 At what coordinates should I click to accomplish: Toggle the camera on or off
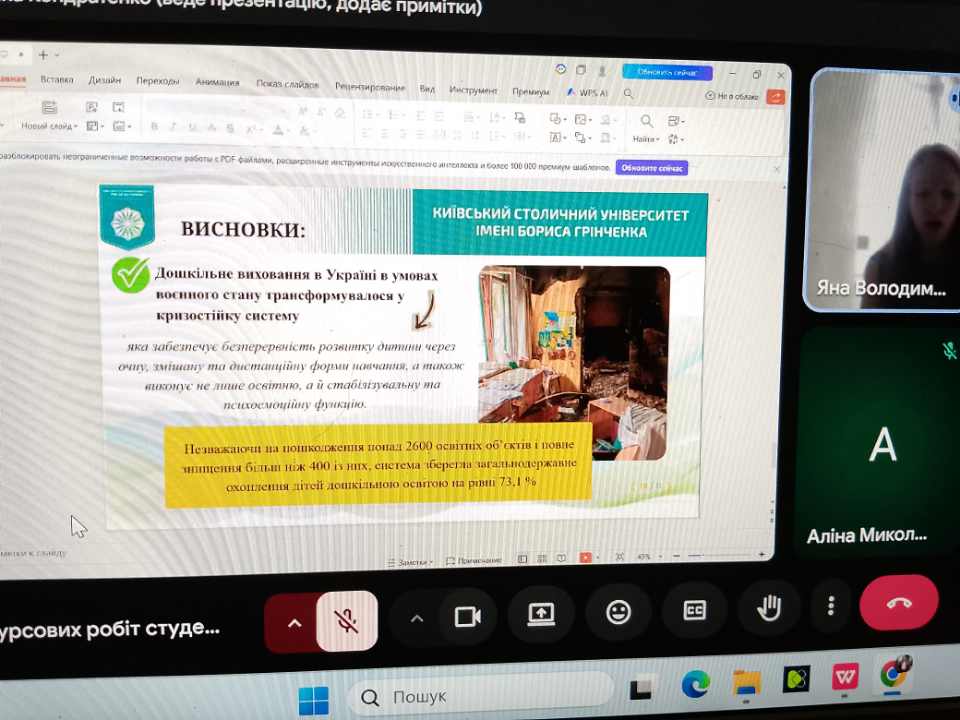[x=467, y=617]
